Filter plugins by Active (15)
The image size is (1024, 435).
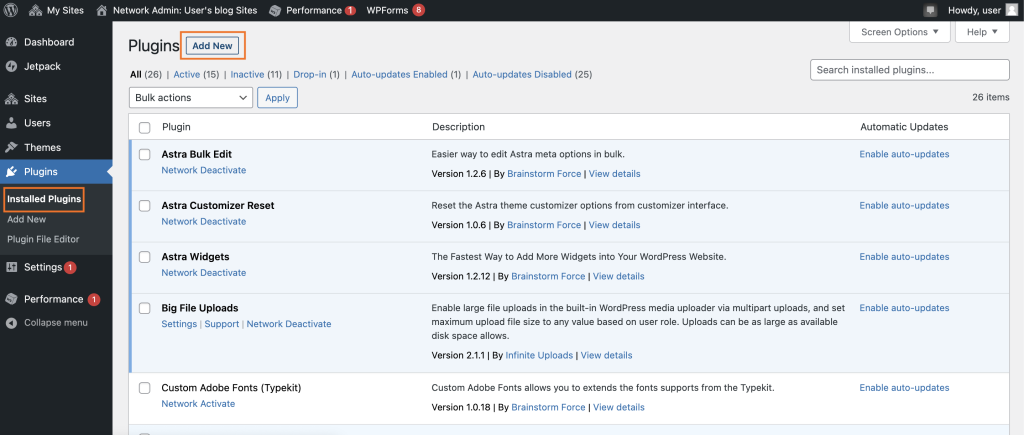tap(197, 74)
